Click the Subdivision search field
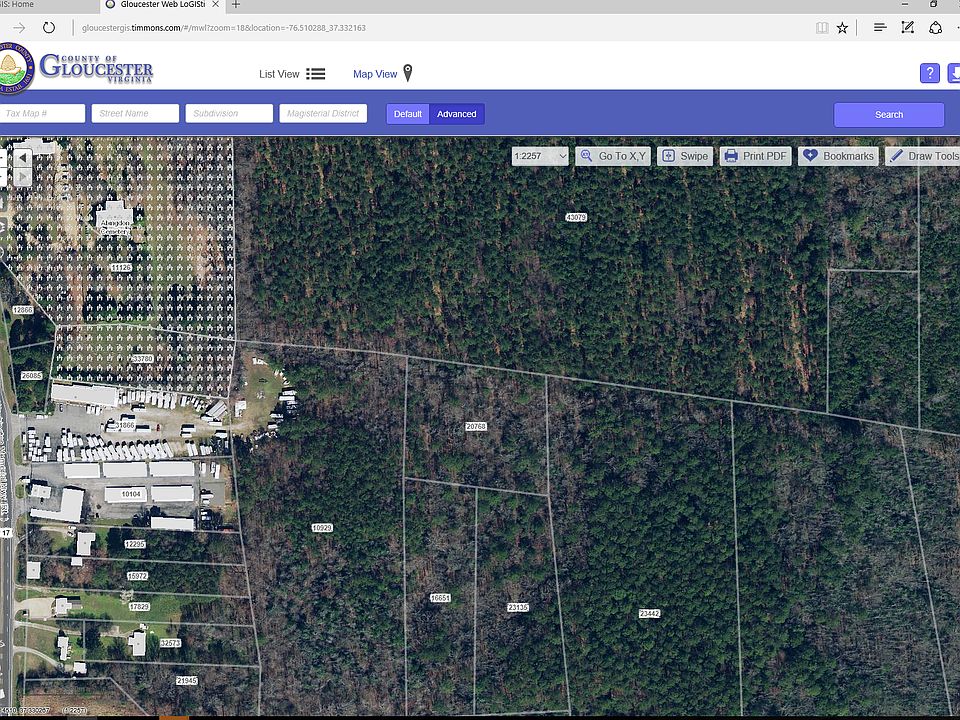Screen dimensions: 960x720 click(229, 113)
